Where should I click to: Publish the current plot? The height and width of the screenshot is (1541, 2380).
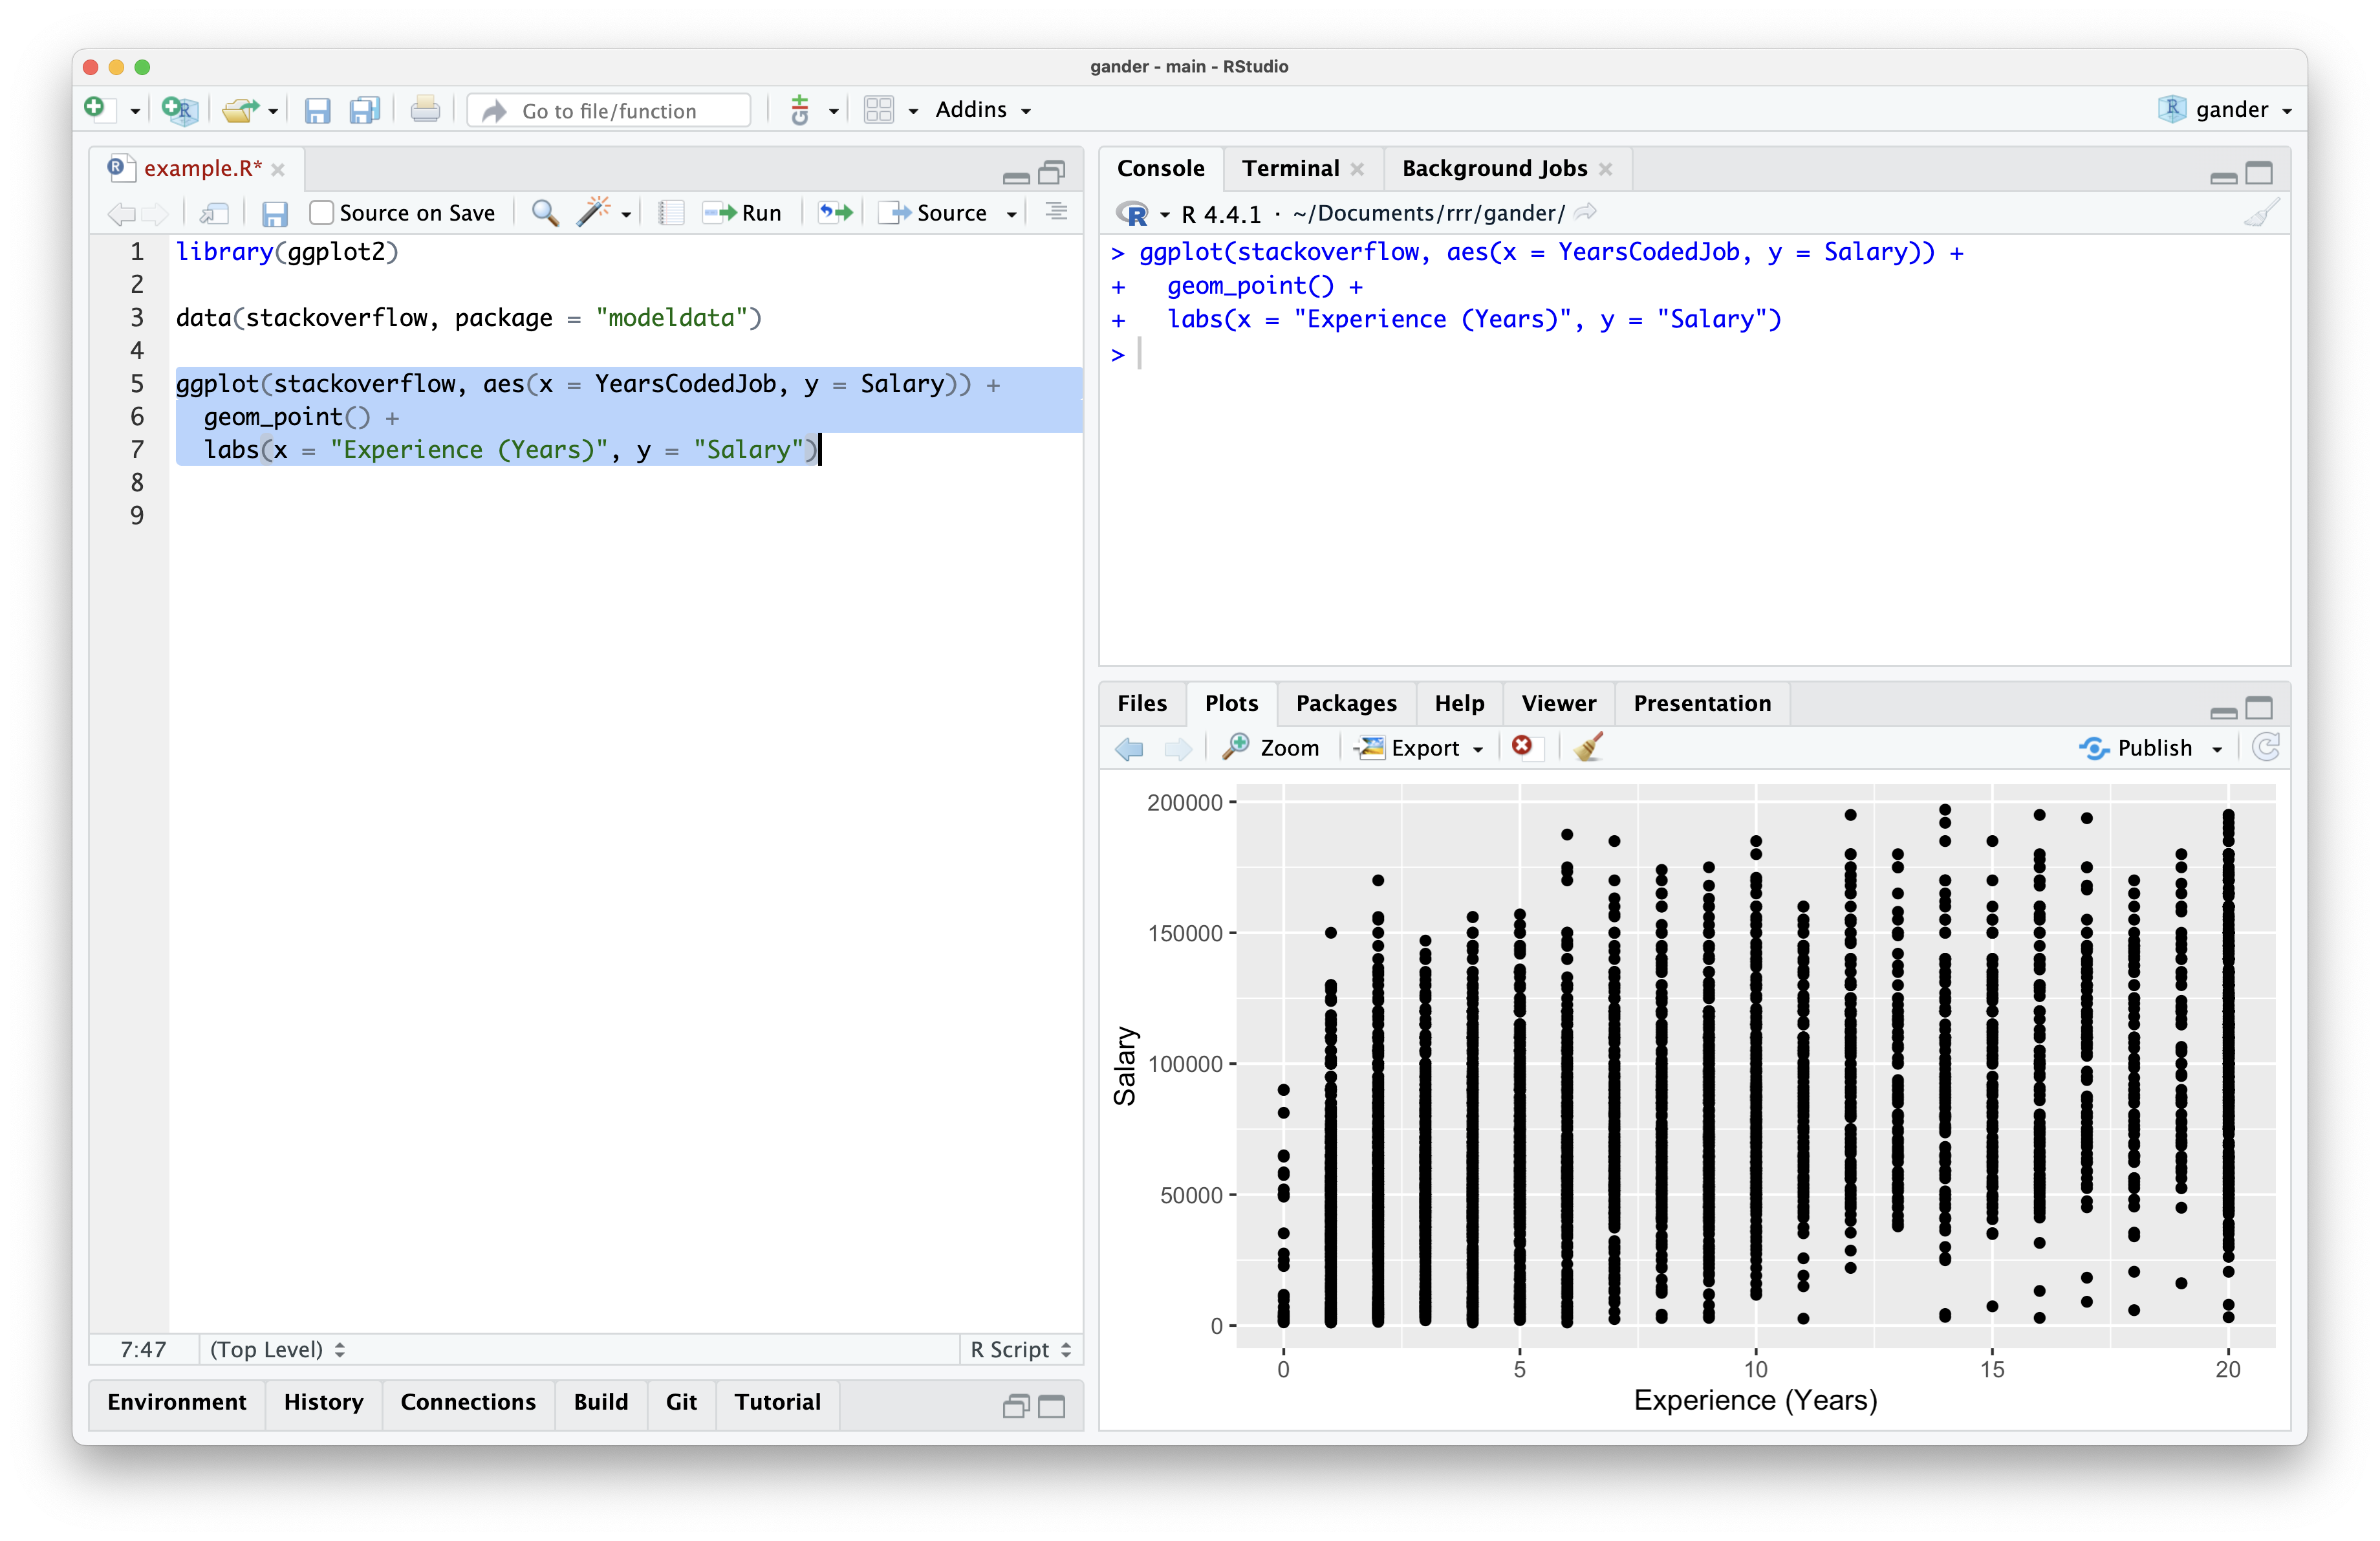point(2151,747)
